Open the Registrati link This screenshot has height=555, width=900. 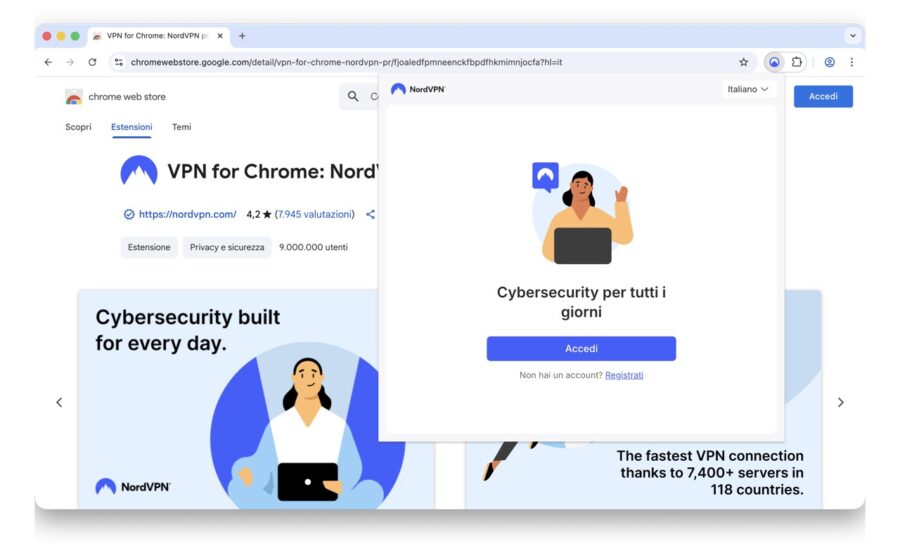624,375
